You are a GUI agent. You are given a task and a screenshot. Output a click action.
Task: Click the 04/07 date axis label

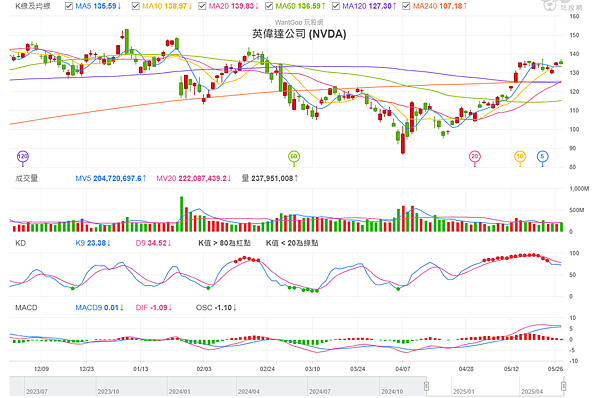403,369
